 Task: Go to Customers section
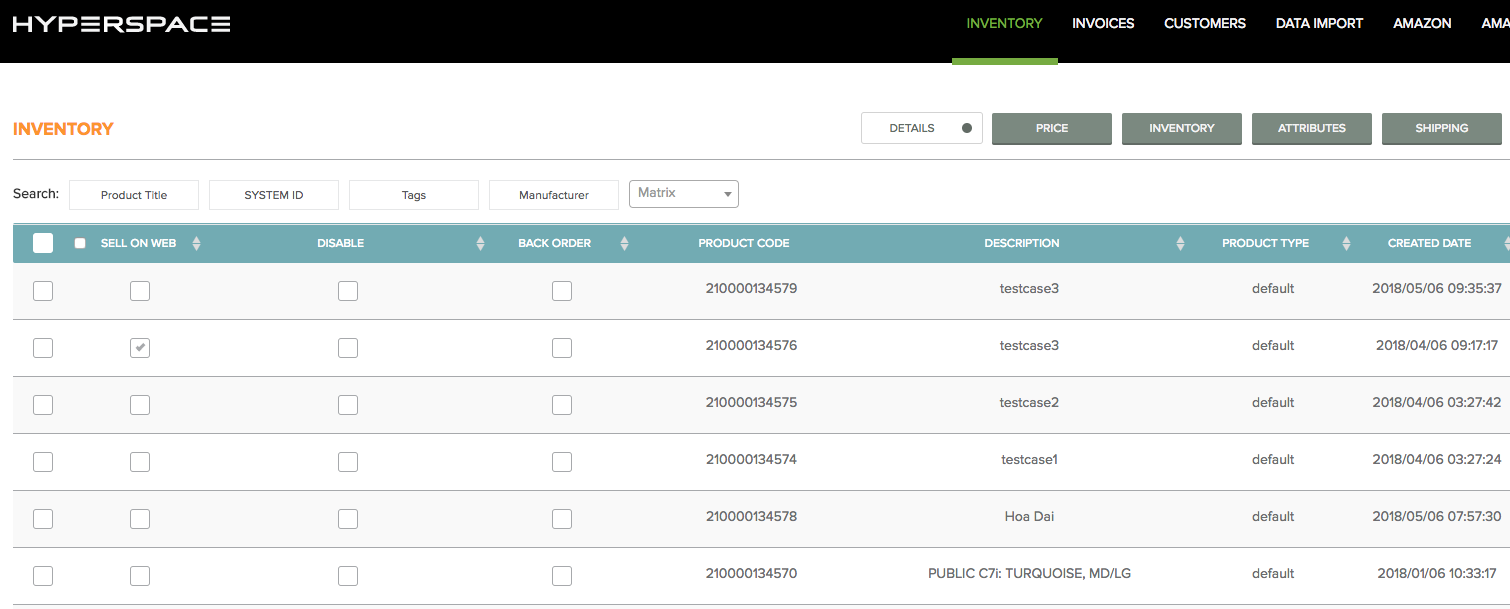coord(1205,23)
